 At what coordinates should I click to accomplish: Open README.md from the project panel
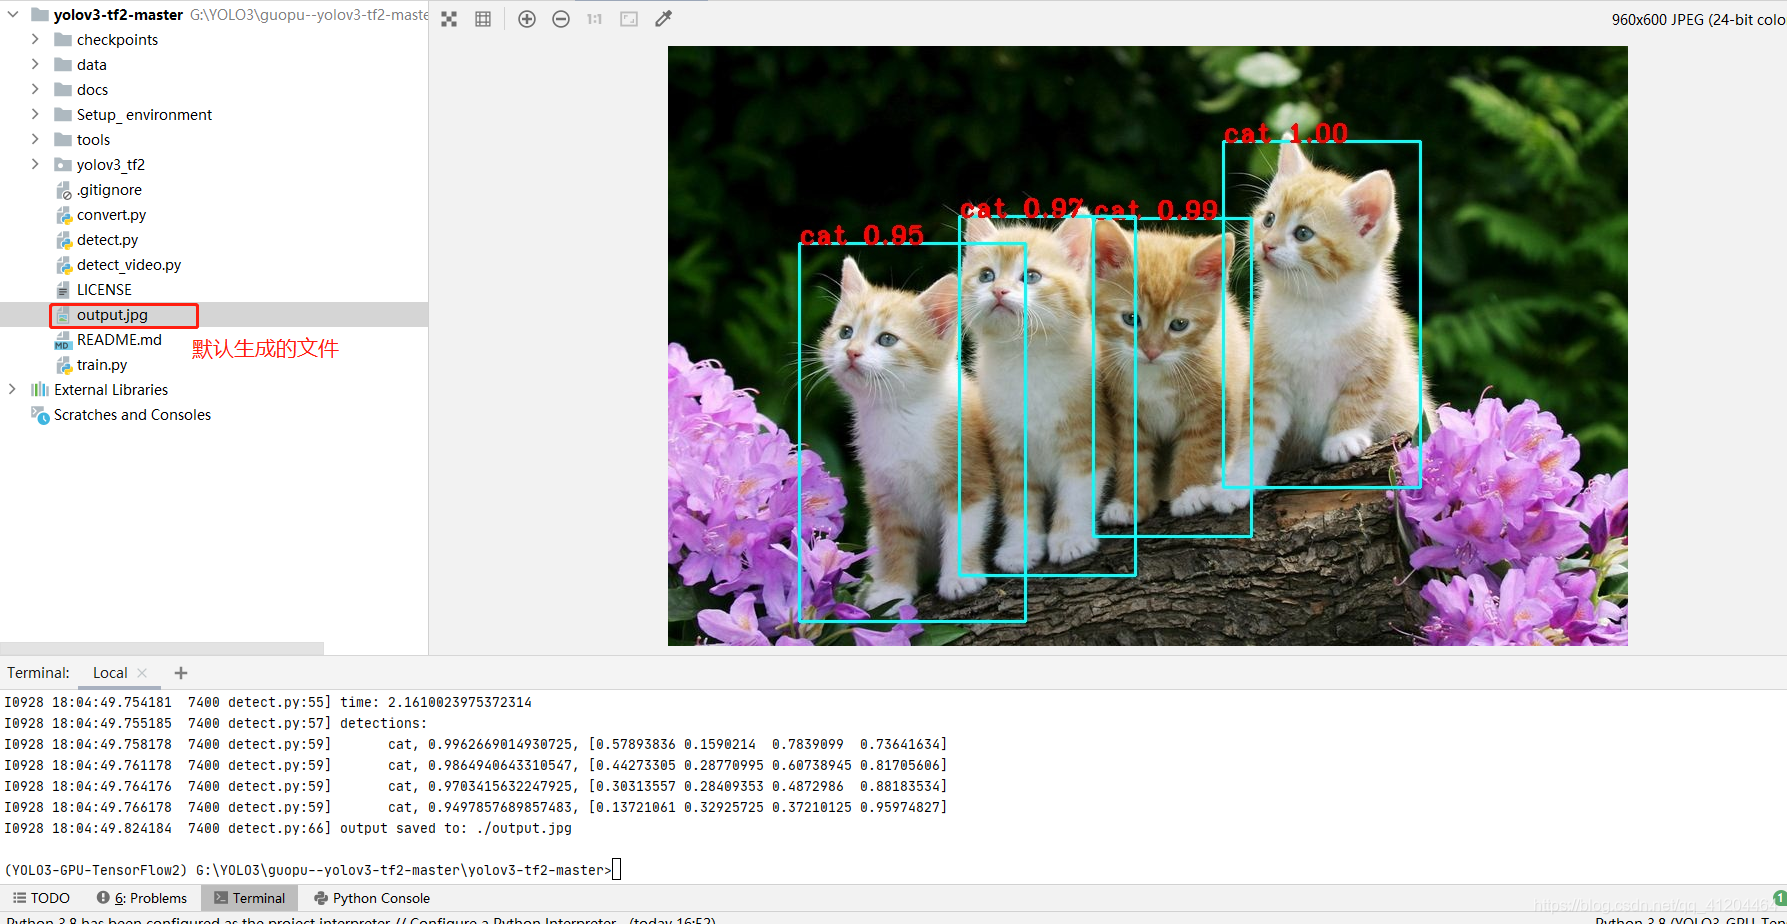click(119, 339)
